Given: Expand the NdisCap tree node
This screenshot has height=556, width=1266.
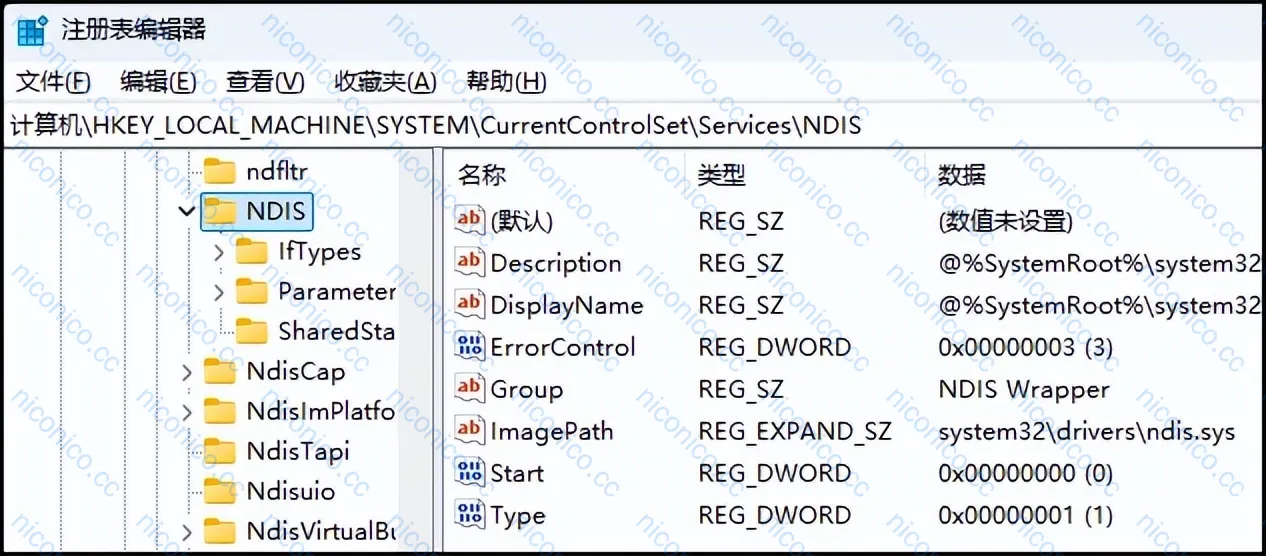Looking at the screenshot, I should coord(187,372).
